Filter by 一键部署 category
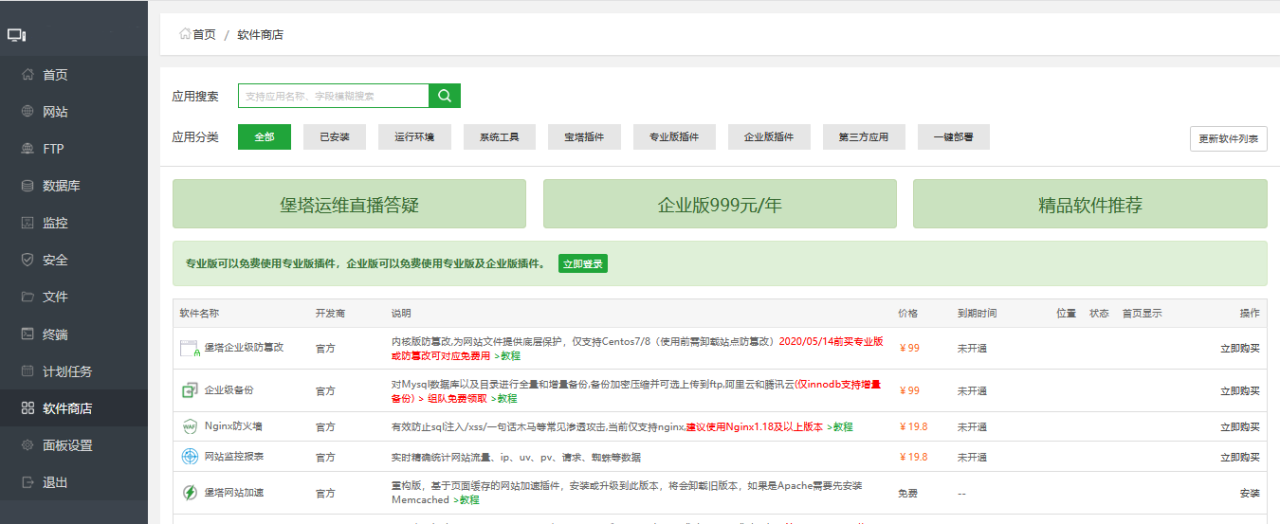The height and width of the screenshot is (524, 1280). click(953, 137)
